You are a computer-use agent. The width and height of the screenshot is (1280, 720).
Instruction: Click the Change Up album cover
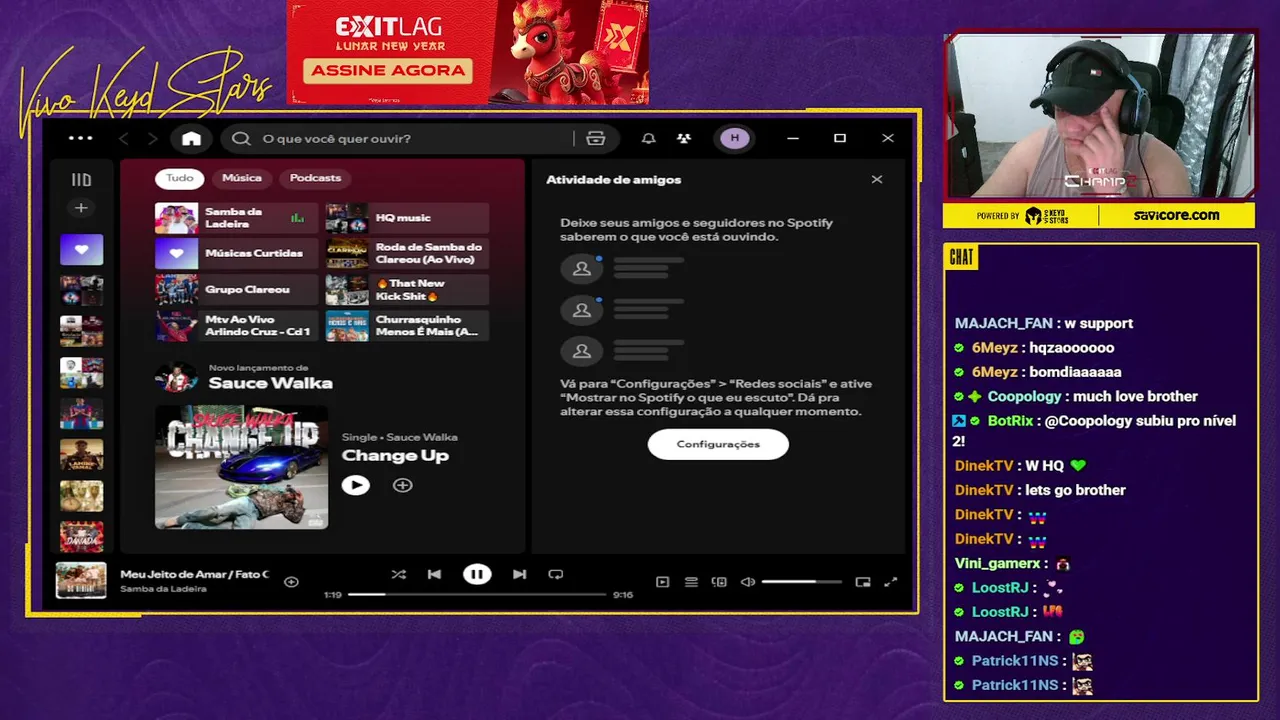241,466
